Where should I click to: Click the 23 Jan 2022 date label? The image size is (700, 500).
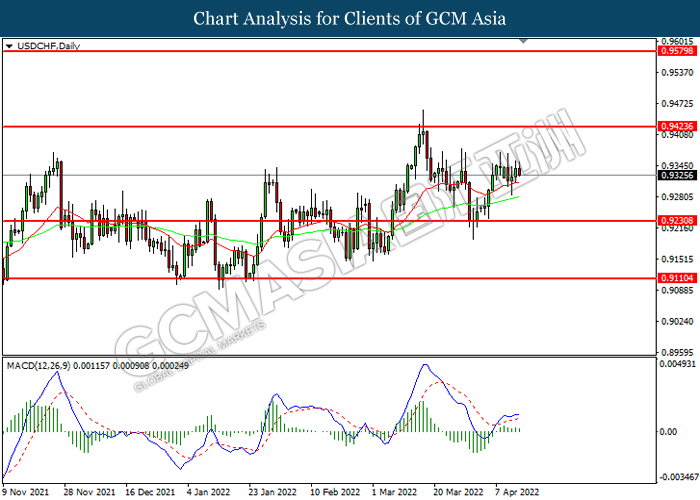pyautogui.click(x=272, y=492)
